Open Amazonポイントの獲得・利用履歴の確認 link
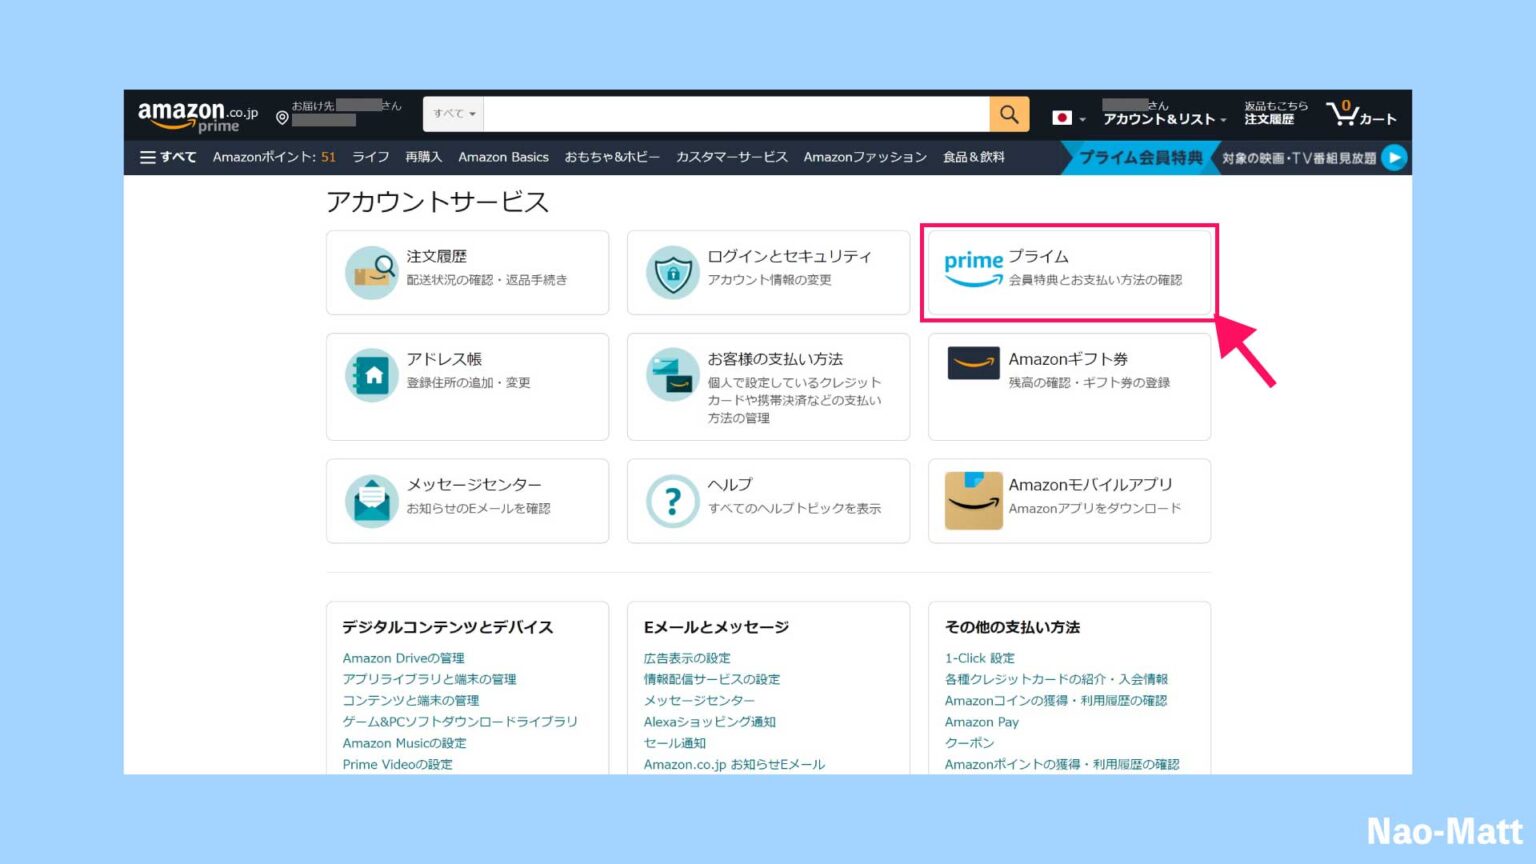Screen dimensions: 1536x864 [1062, 764]
